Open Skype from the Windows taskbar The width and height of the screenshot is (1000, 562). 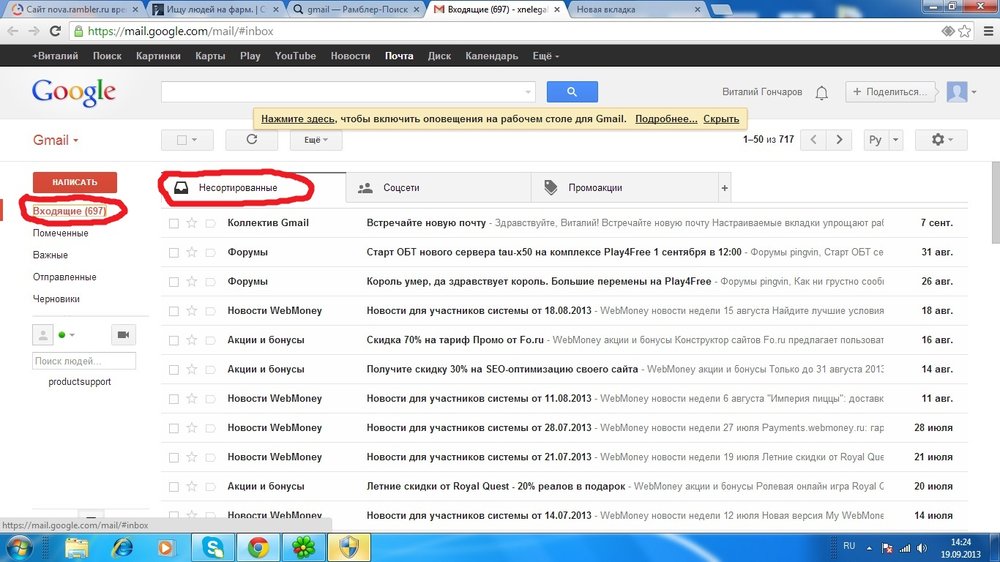(213, 547)
